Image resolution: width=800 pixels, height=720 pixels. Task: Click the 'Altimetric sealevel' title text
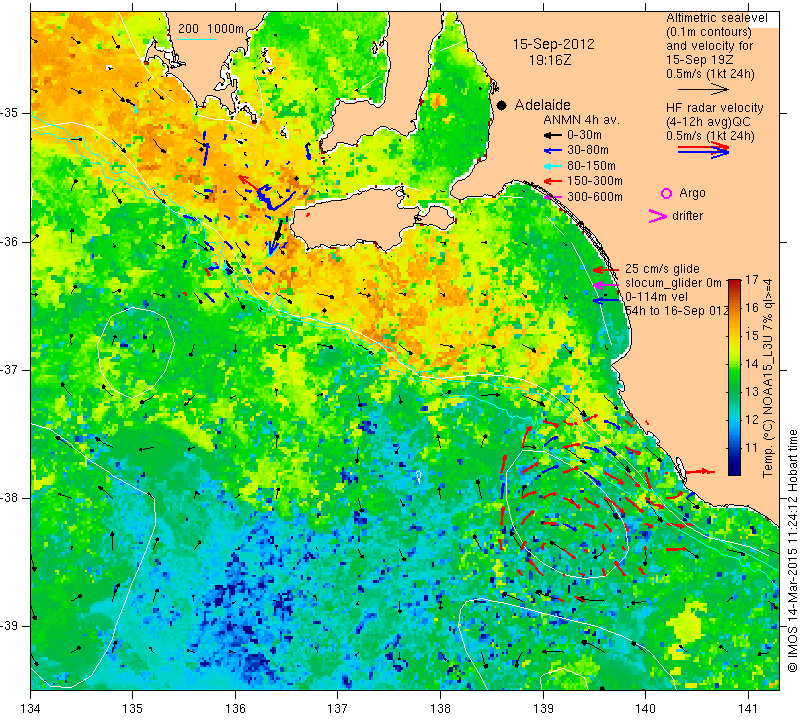[717, 18]
